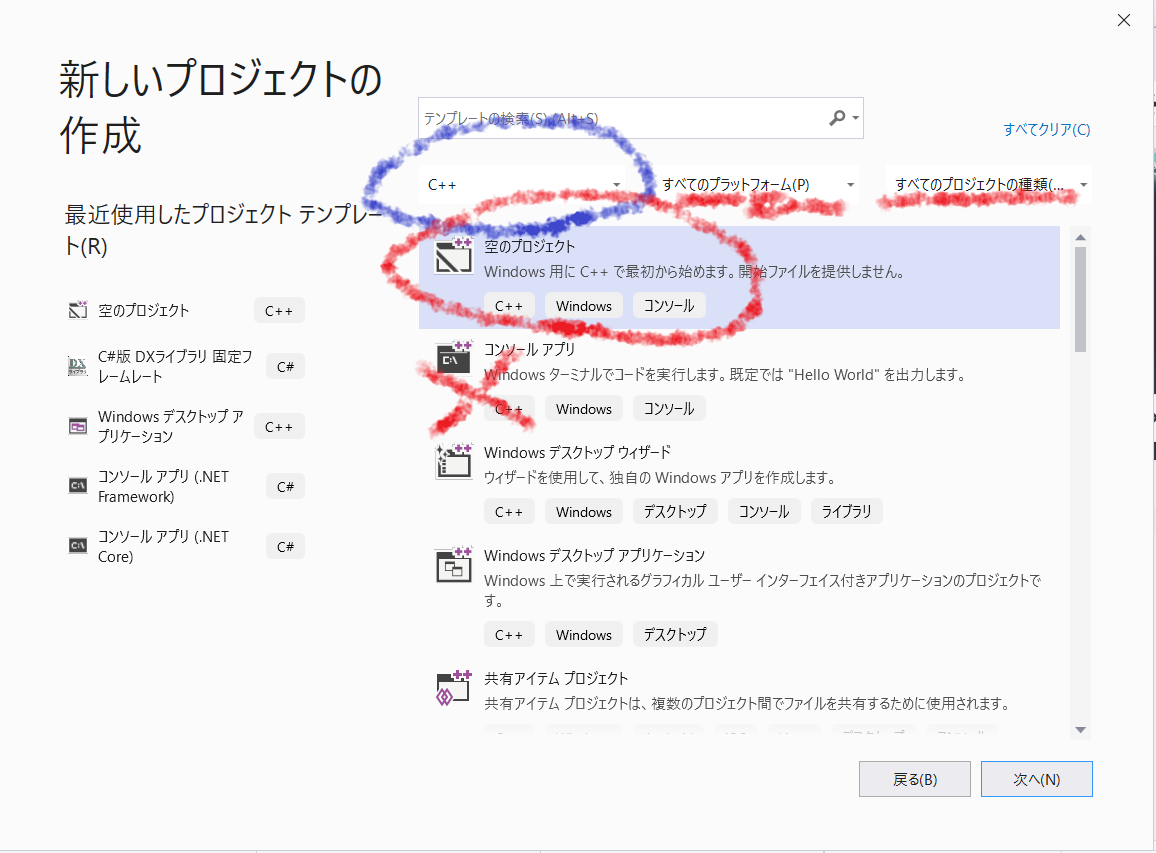Image resolution: width=1156 pixels, height=853 pixels.
Task: Expand the all project types dropdown
Action: pos(988,184)
